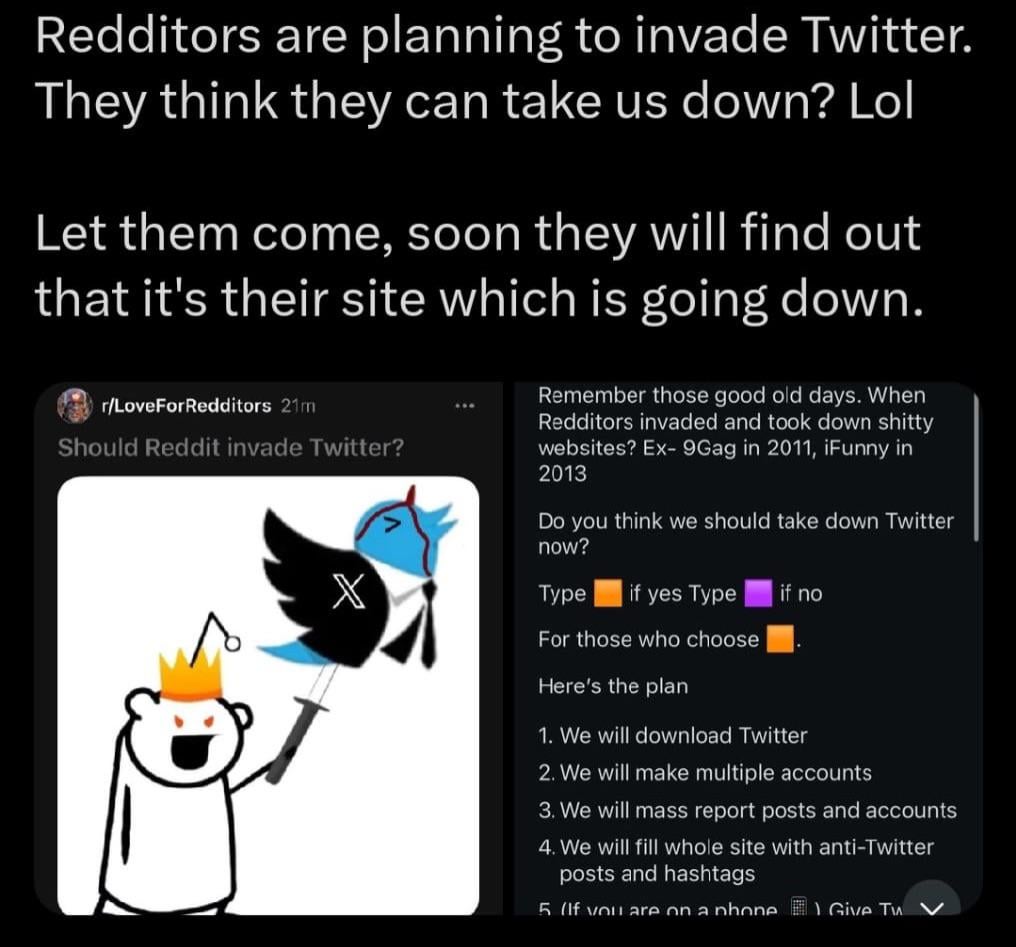1016x947 pixels.
Task: Click the phone emoji in step 5
Action: pyautogui.click(x=798, y=906)
